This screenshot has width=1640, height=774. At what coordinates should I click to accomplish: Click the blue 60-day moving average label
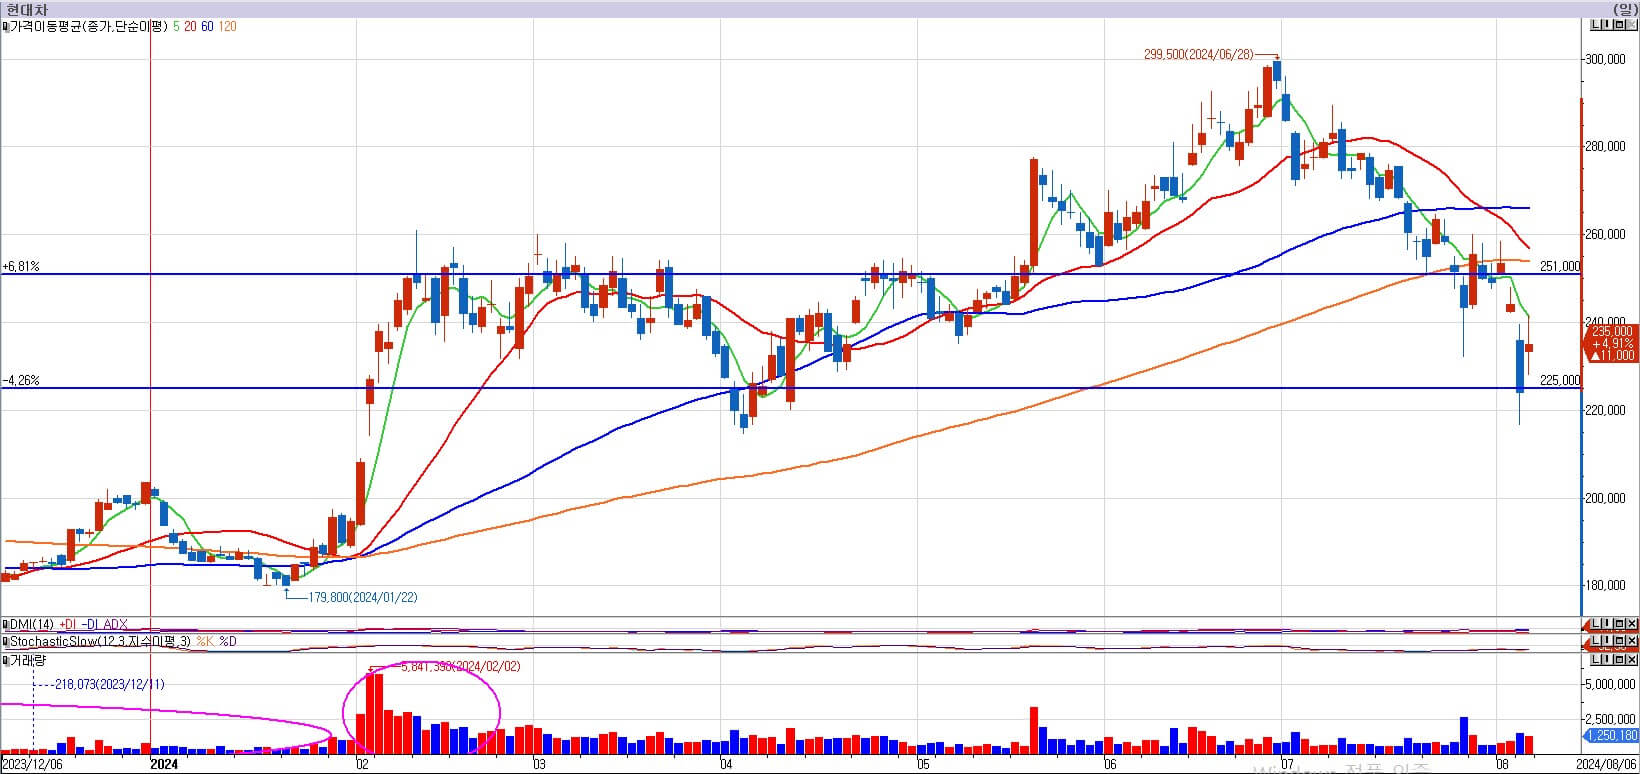[x=207, y=26]
